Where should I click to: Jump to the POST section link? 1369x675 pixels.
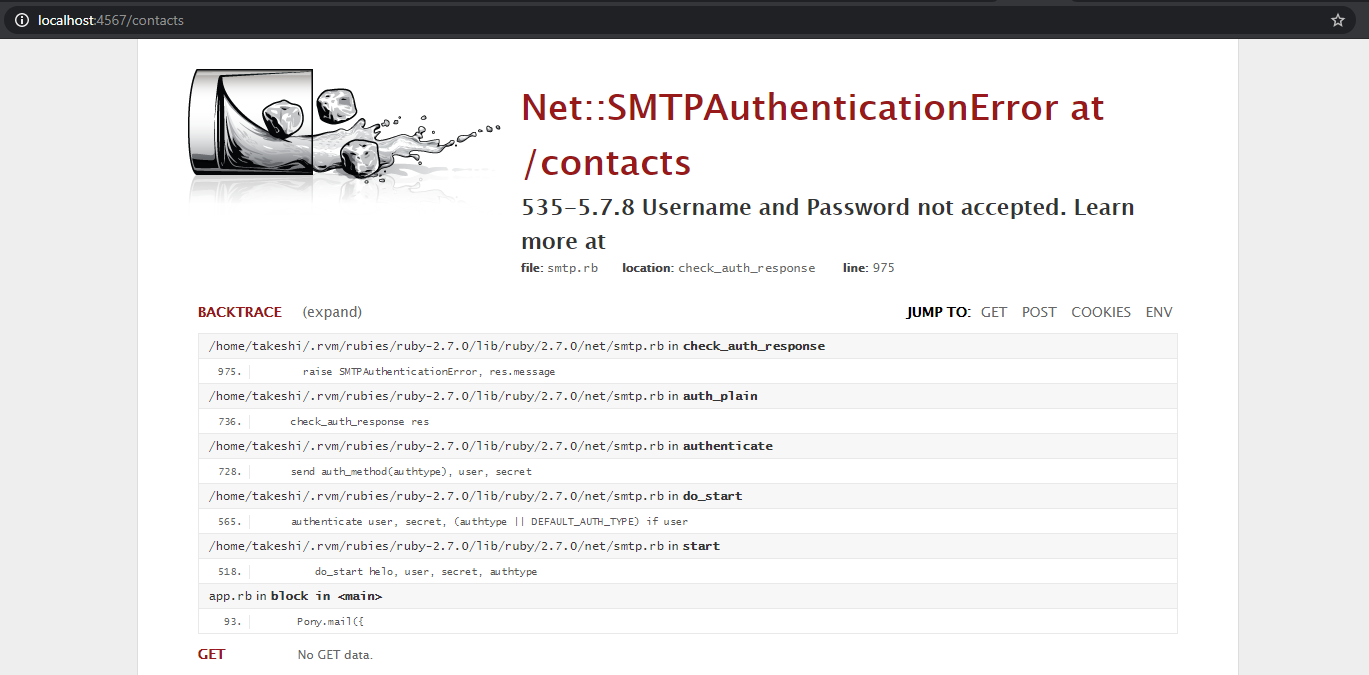coord(1039,312)
